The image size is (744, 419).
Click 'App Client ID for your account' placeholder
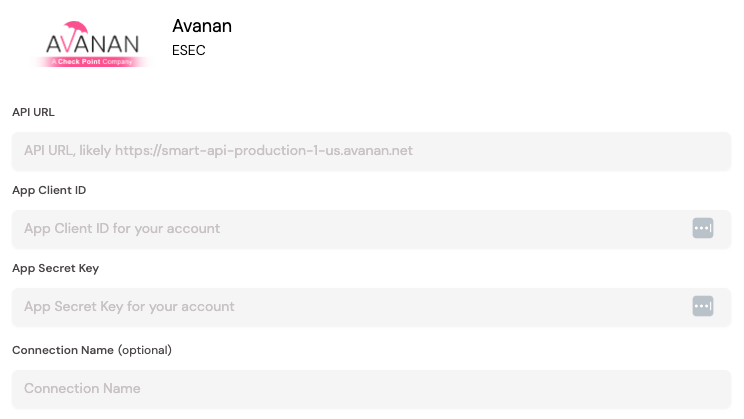pyautogui.click(x=122, y=229)
